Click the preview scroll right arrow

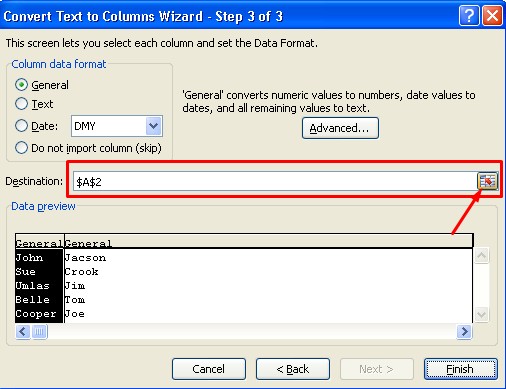tap(464, 332)
